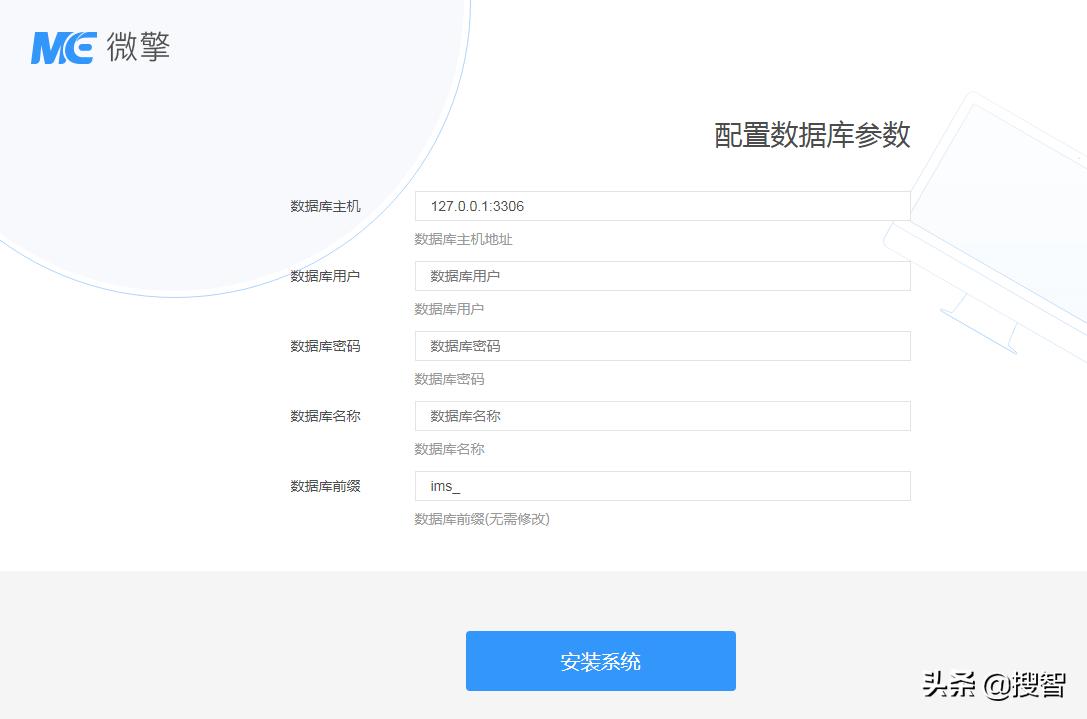Click the 微擎 logo icon

click(x=100, y=47)
